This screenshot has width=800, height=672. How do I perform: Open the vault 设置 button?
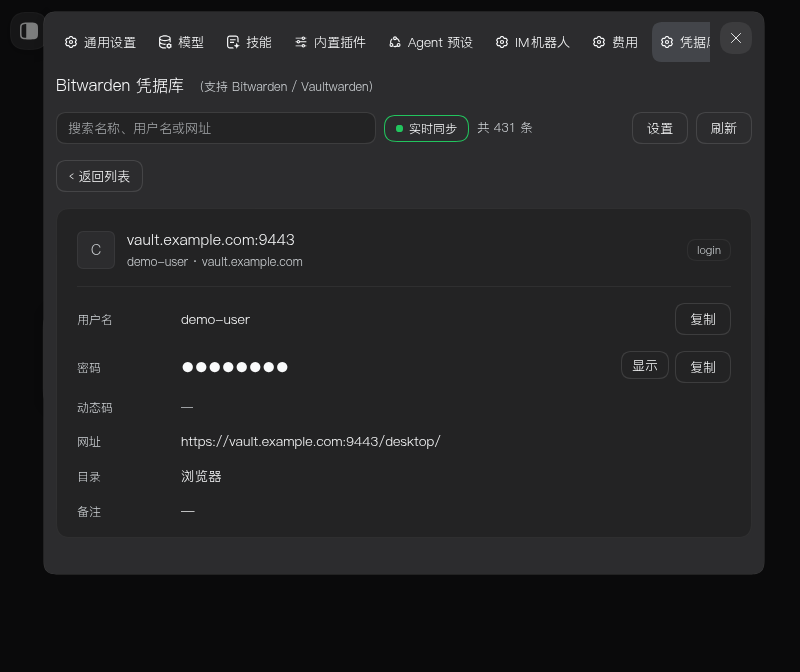[x=660, y=128]
